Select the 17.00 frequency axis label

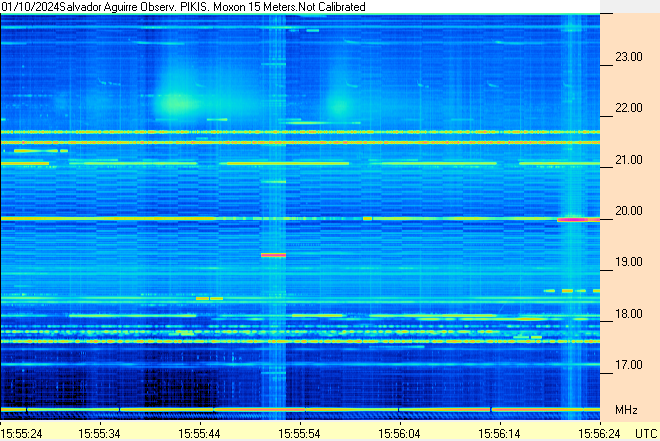pos(629,364)
